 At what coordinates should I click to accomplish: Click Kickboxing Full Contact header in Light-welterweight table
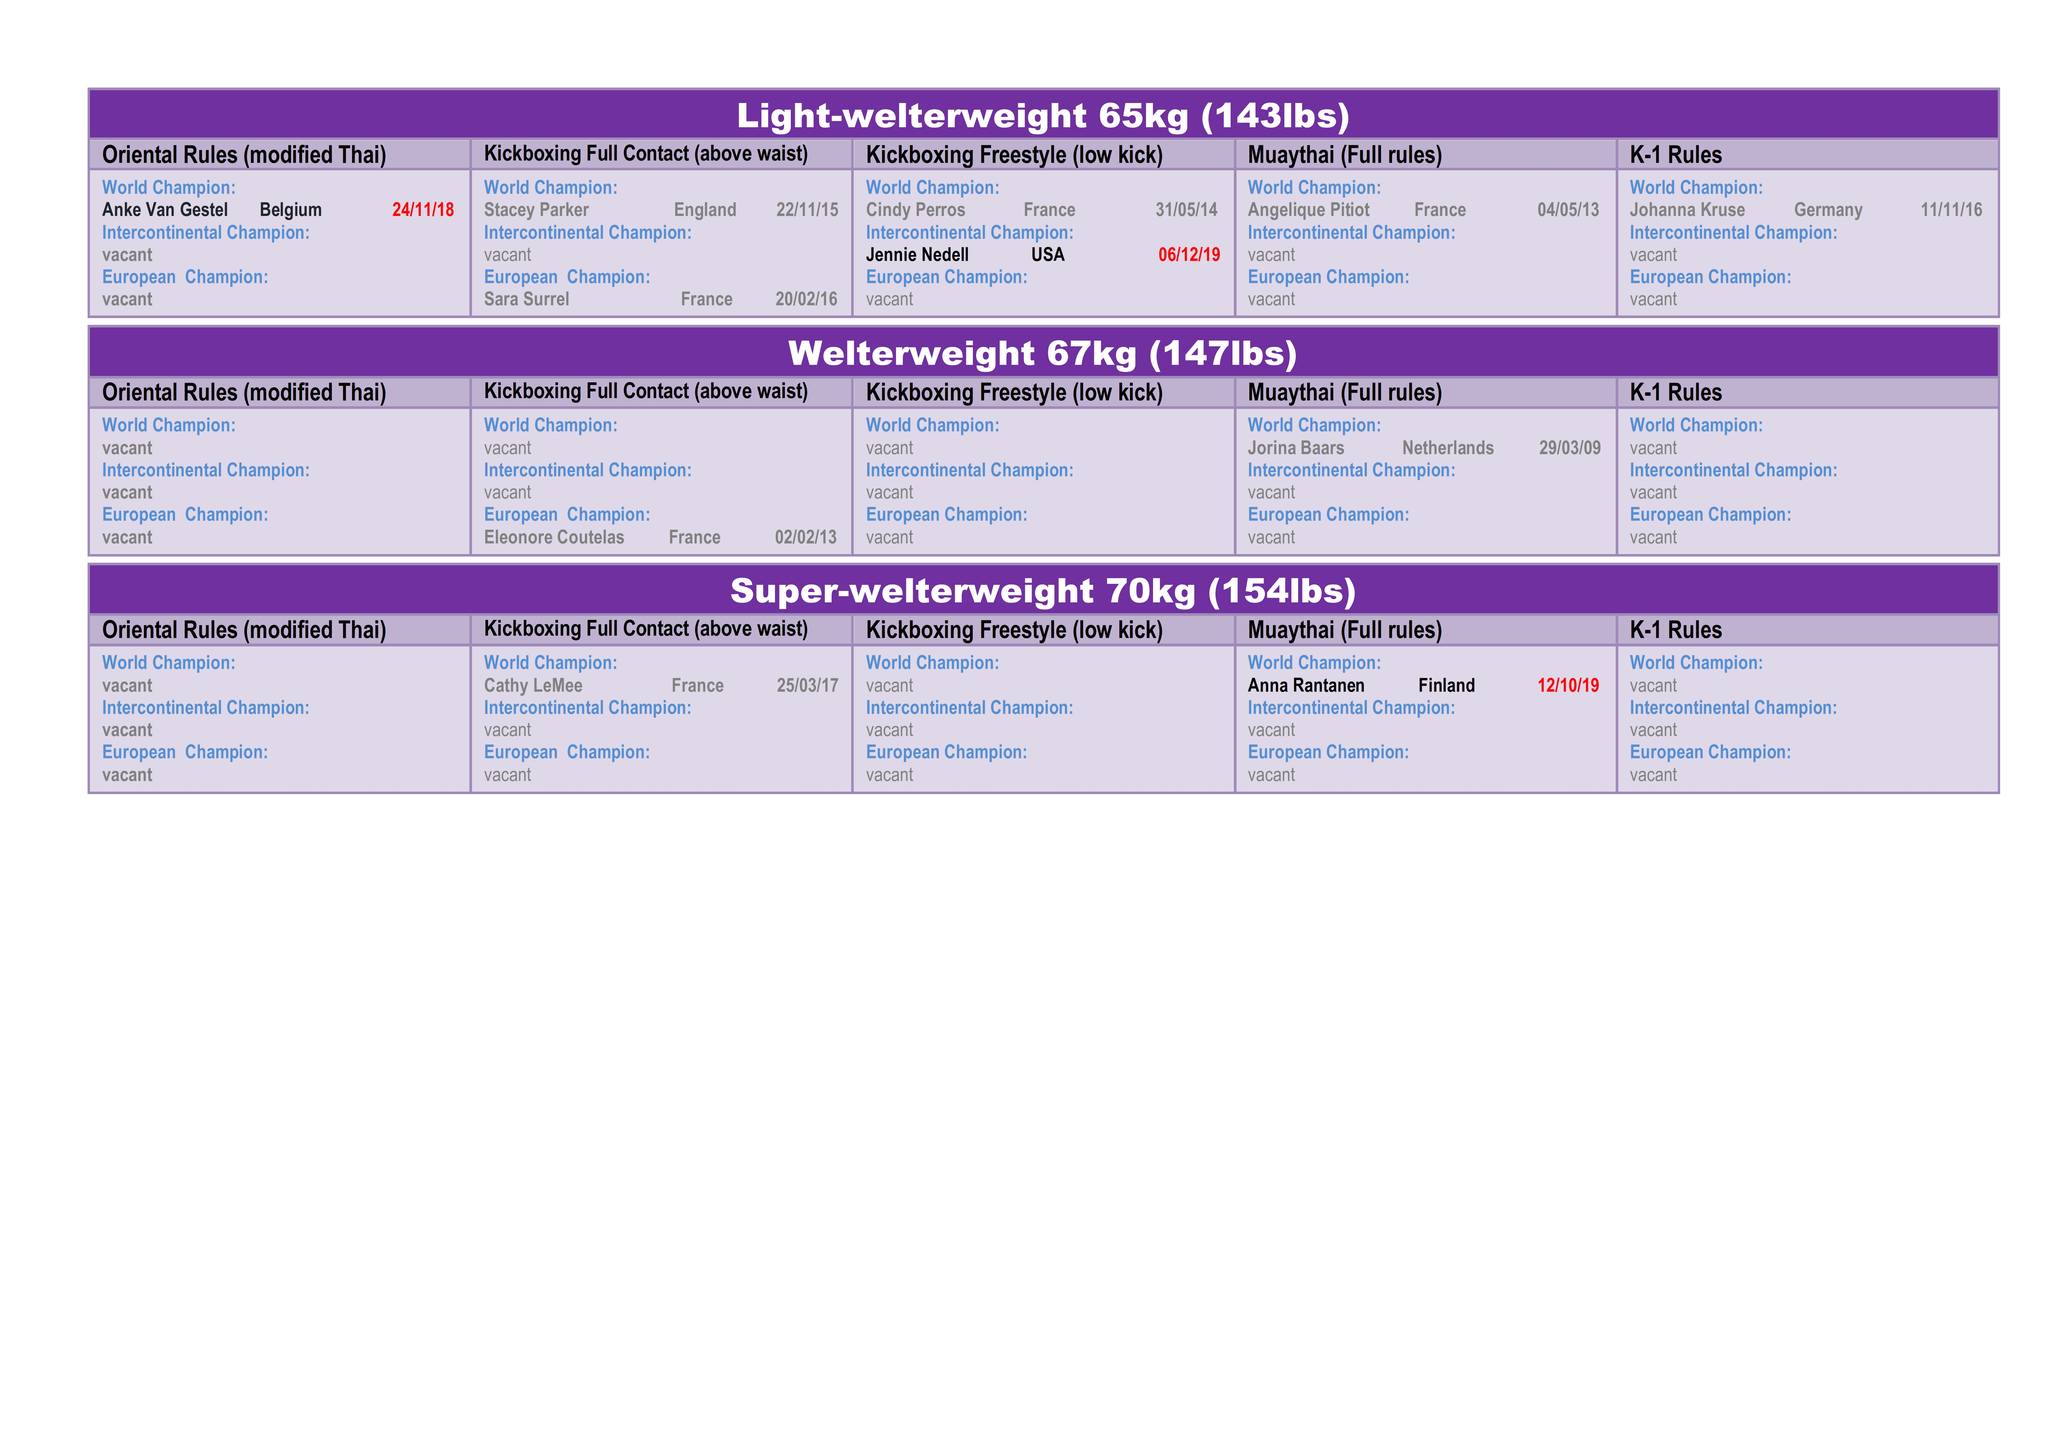[646, 154]
